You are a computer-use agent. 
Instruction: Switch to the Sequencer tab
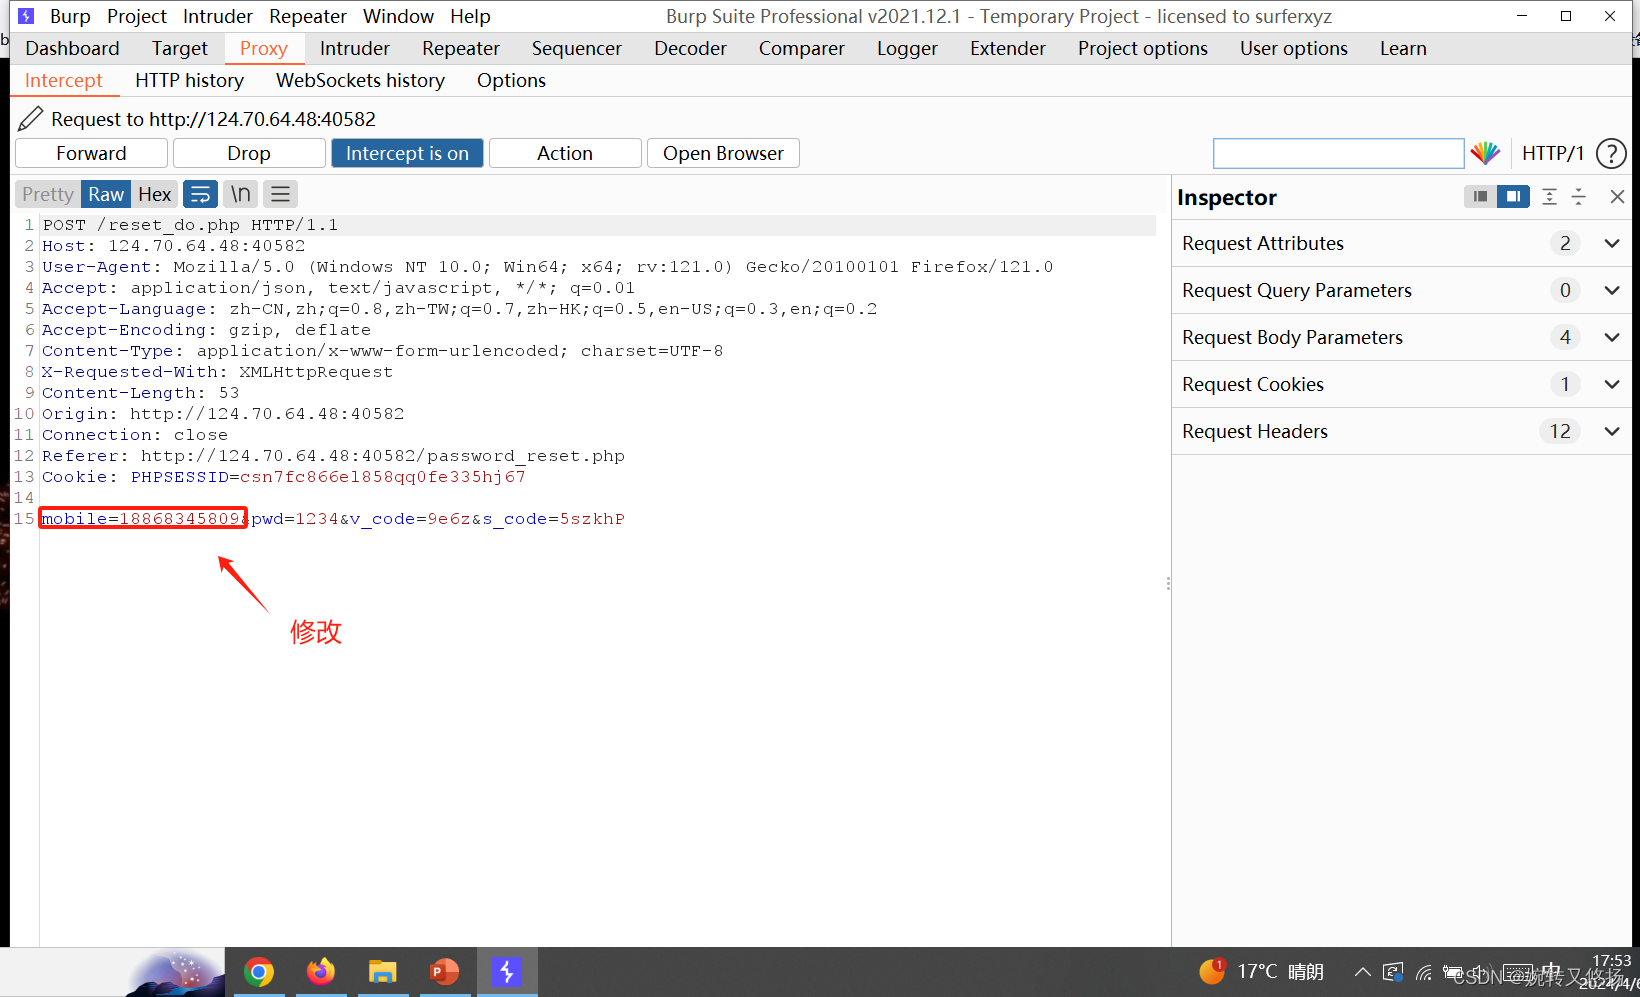point(577,48)
